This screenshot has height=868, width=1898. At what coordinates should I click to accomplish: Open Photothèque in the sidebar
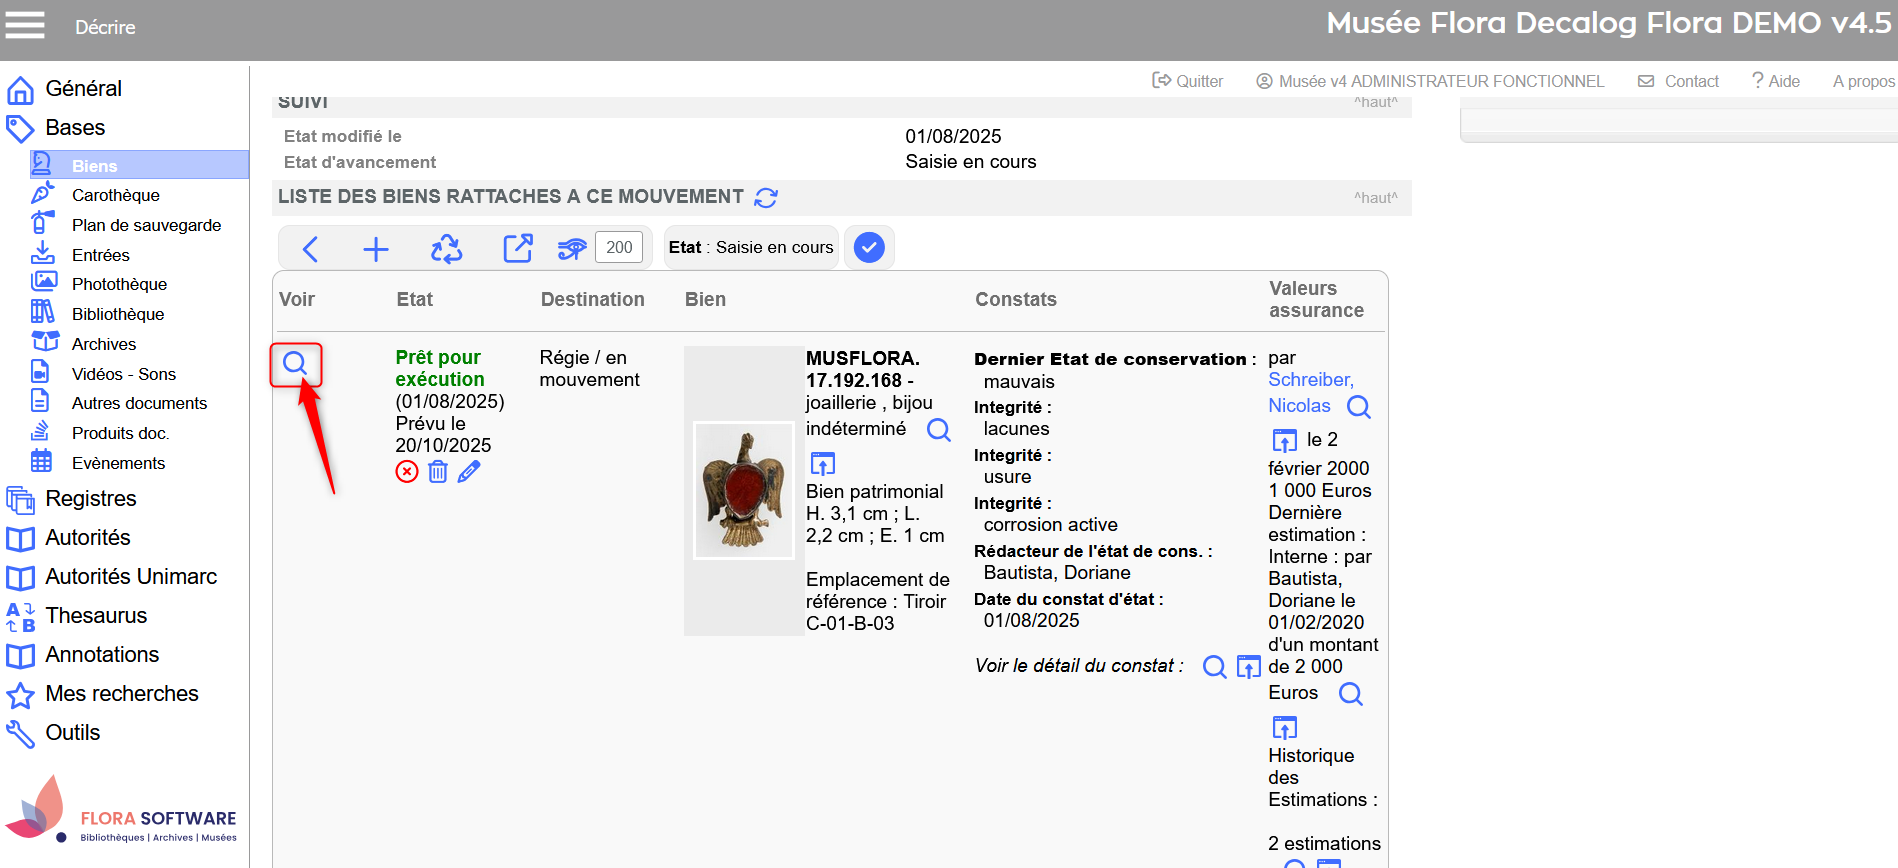point(119,284)
